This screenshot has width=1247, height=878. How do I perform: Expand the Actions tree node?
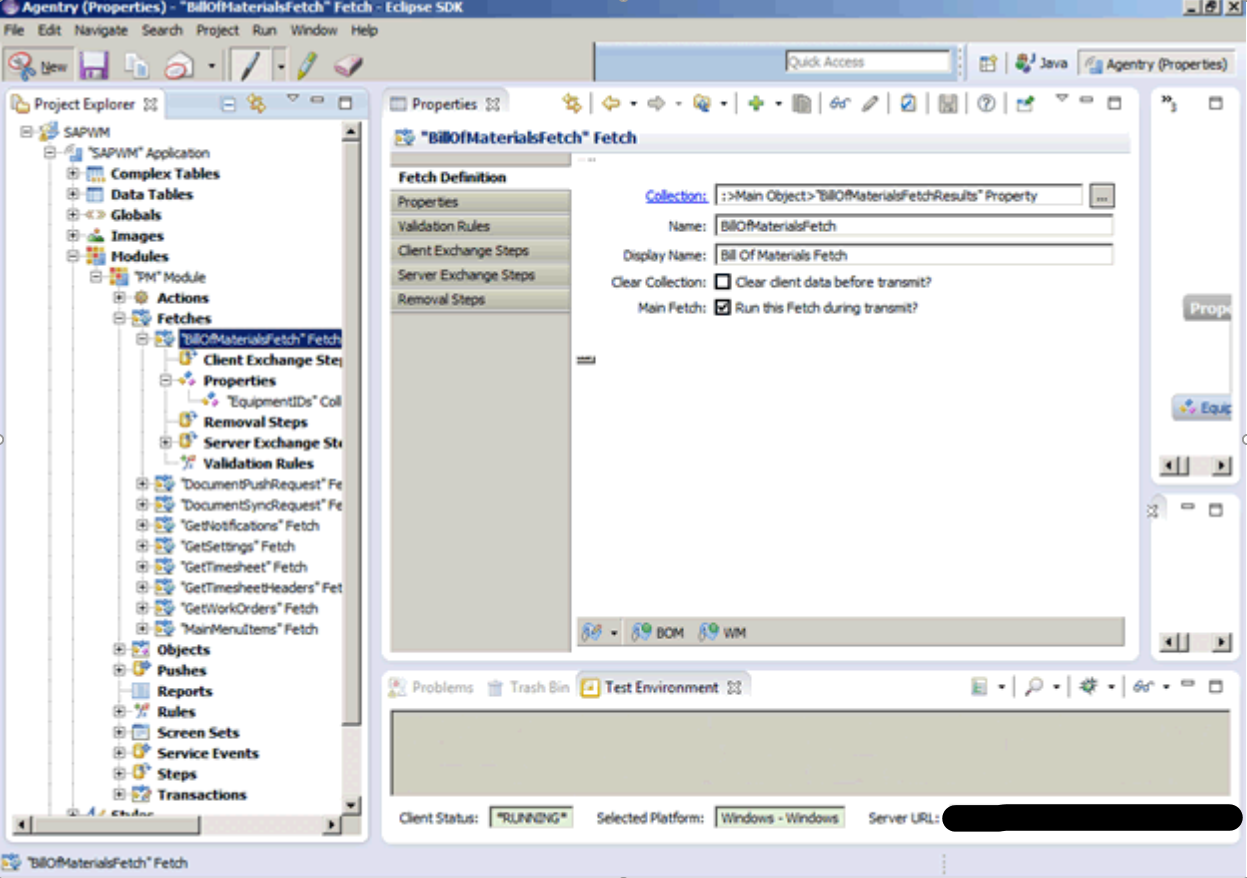pyautogui.click(x=119, y=298)
